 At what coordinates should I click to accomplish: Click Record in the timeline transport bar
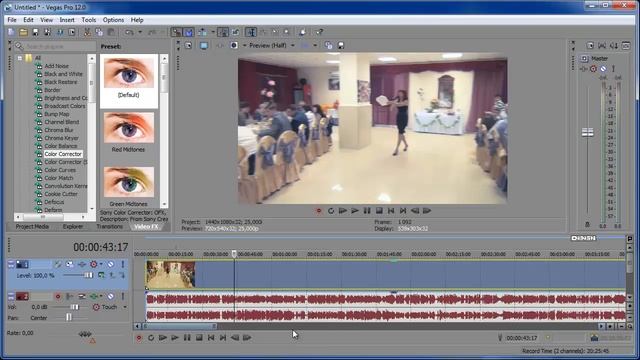139,338
